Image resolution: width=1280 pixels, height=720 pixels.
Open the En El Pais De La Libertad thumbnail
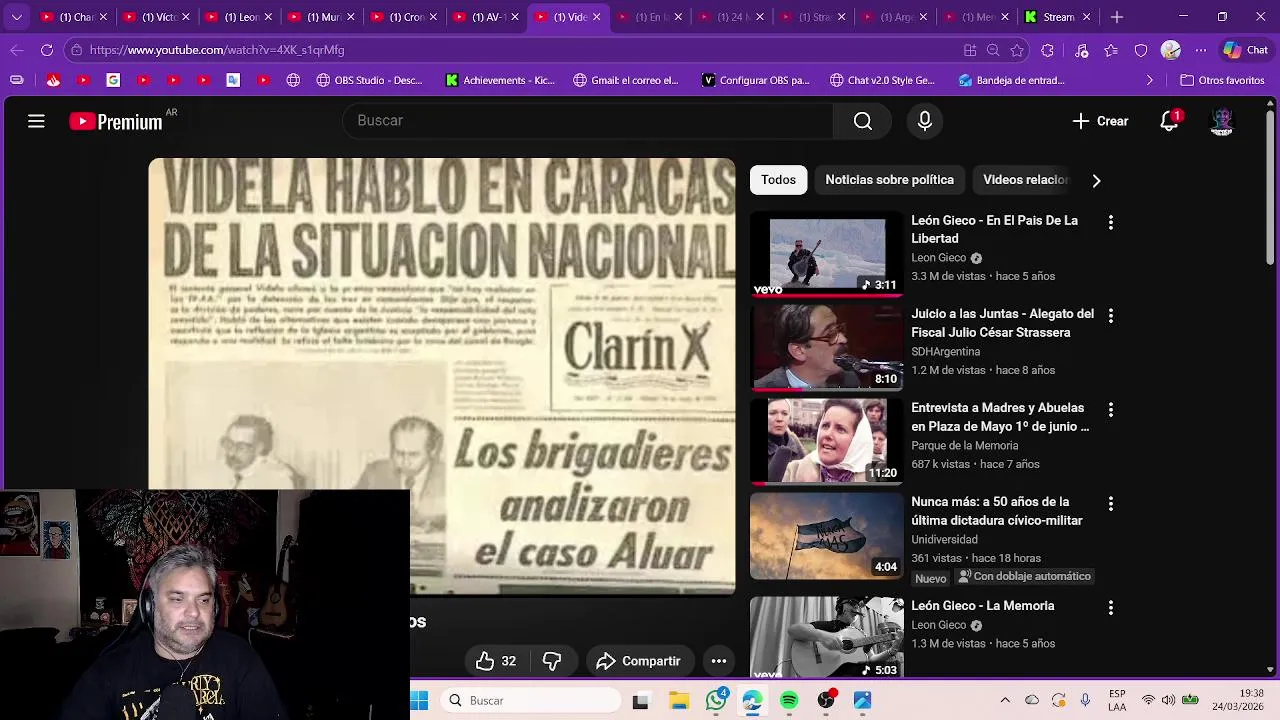(827, 254)
